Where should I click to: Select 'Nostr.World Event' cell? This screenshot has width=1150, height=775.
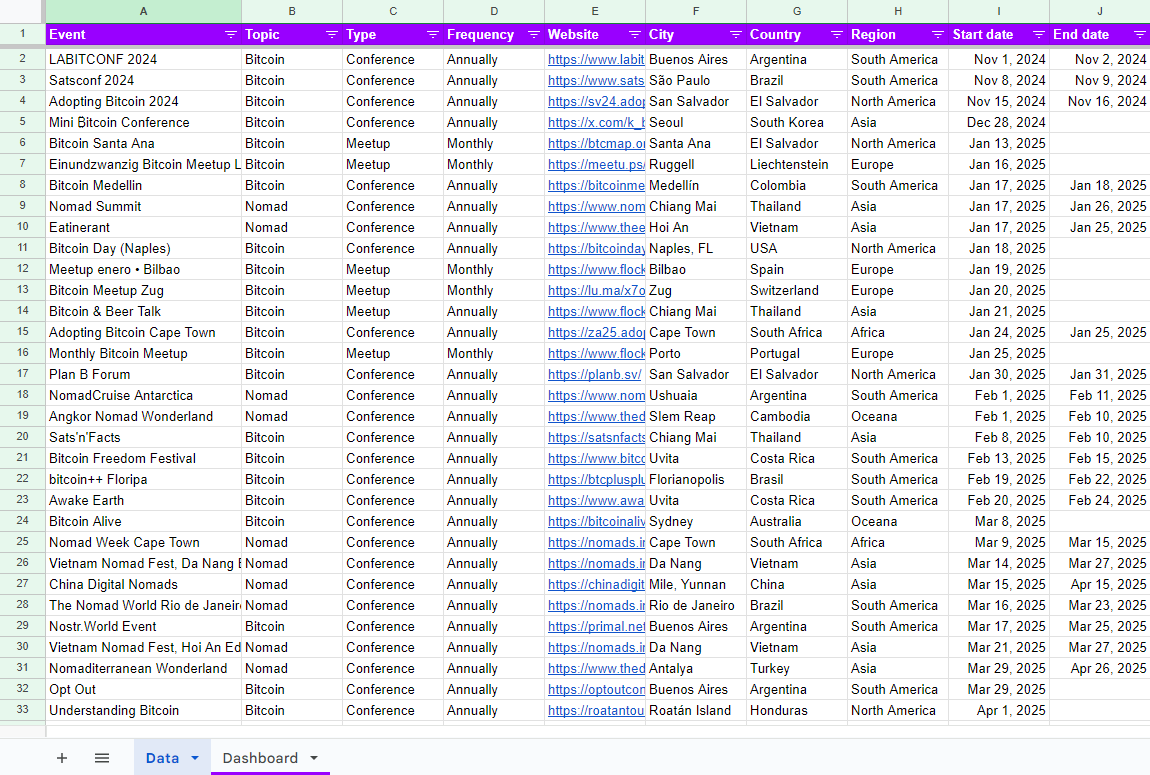pyautogui.click(x=144, y=626)
